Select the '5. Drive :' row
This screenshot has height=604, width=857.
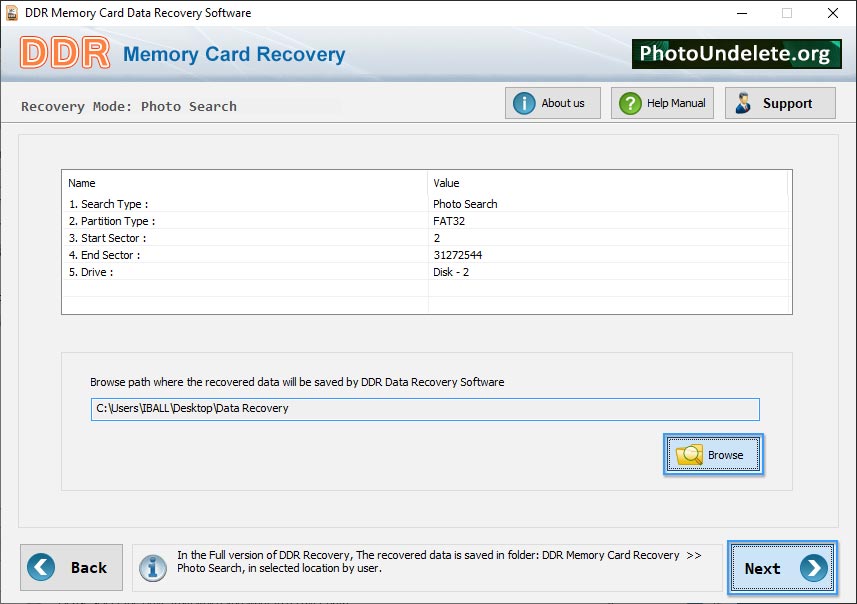tap(426, 272)
